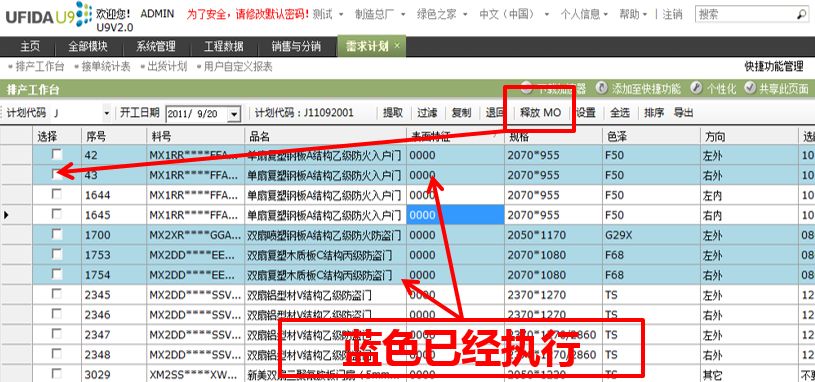Tick the checkbox for row 2346
815x382 pixels.
pos(57,314)
